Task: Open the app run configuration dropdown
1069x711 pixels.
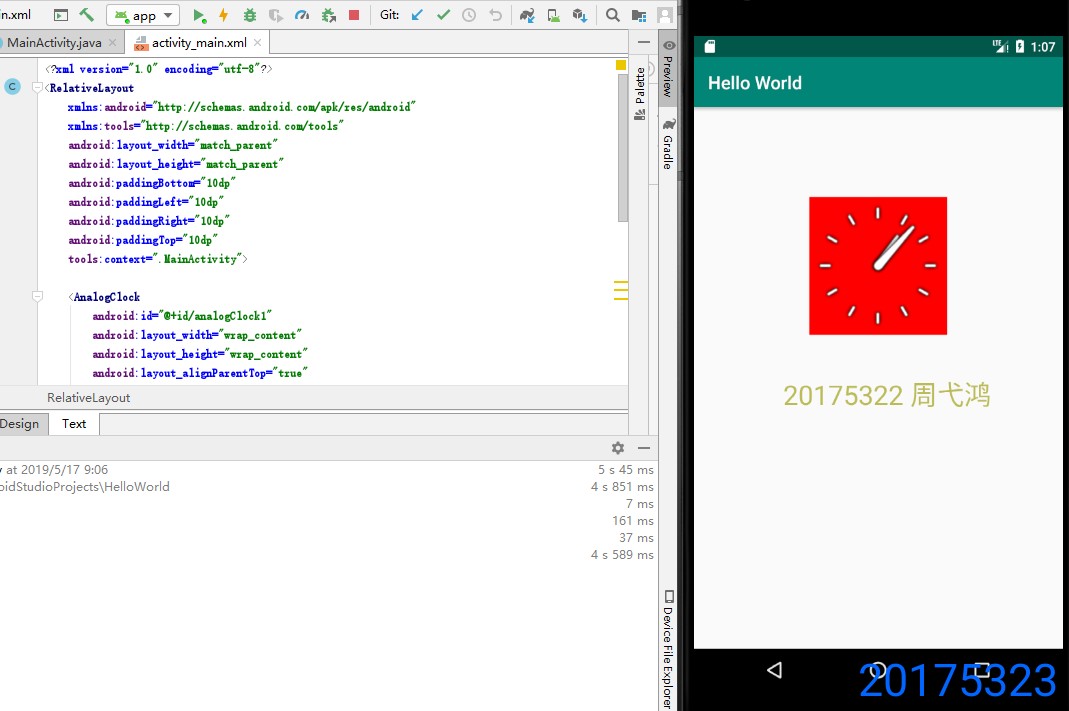Action: click(143, 15)
